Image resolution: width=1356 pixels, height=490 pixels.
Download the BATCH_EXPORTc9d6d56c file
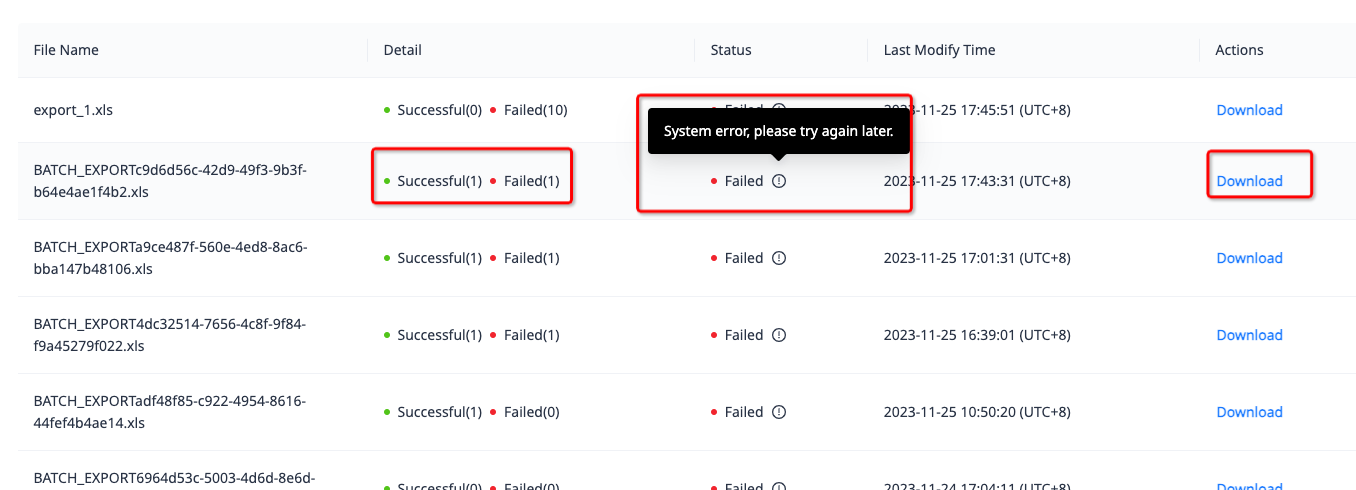point(1249,181)
